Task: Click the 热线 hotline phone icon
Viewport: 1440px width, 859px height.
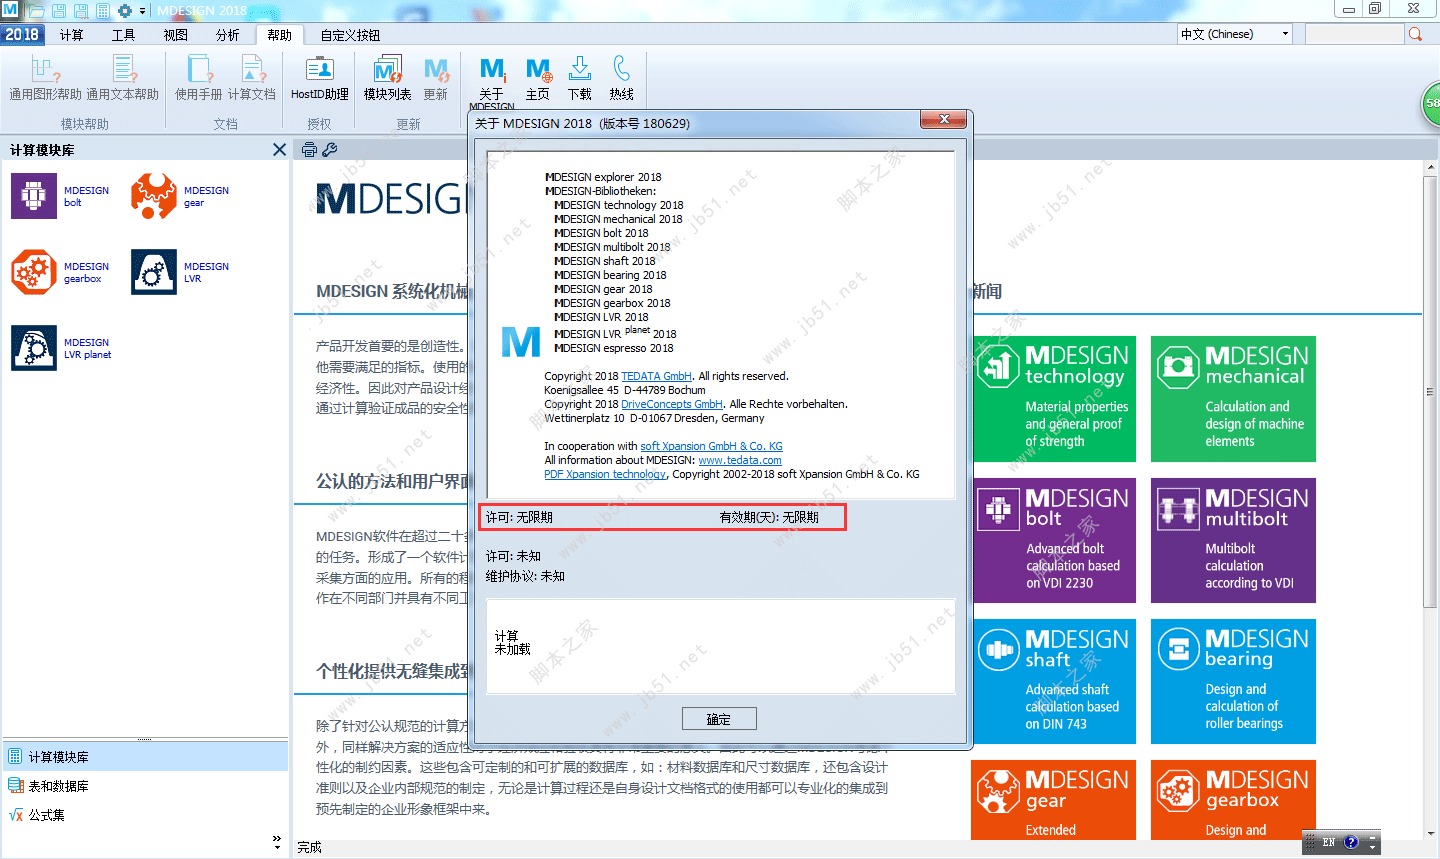Action: [622, 79]
